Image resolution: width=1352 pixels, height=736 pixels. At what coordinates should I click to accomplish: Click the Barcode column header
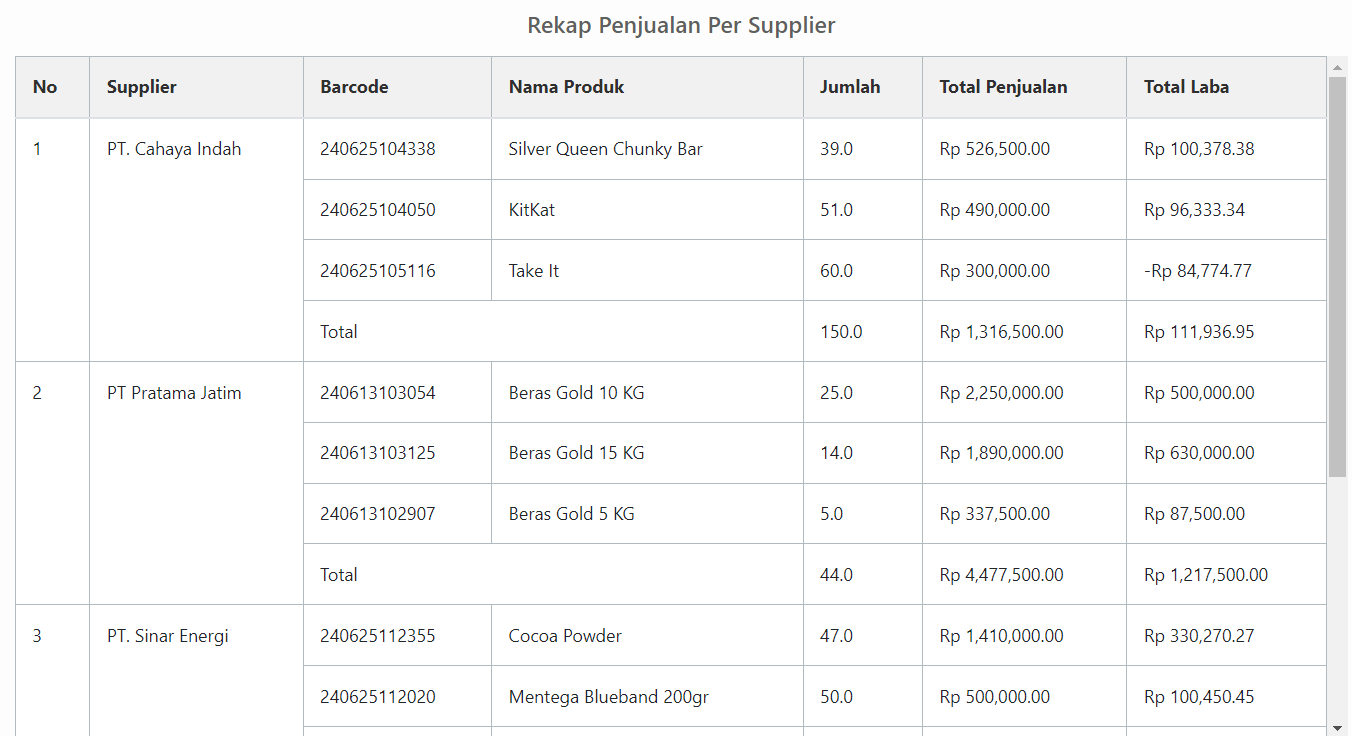pyautogui.click(x=354, y=87)
